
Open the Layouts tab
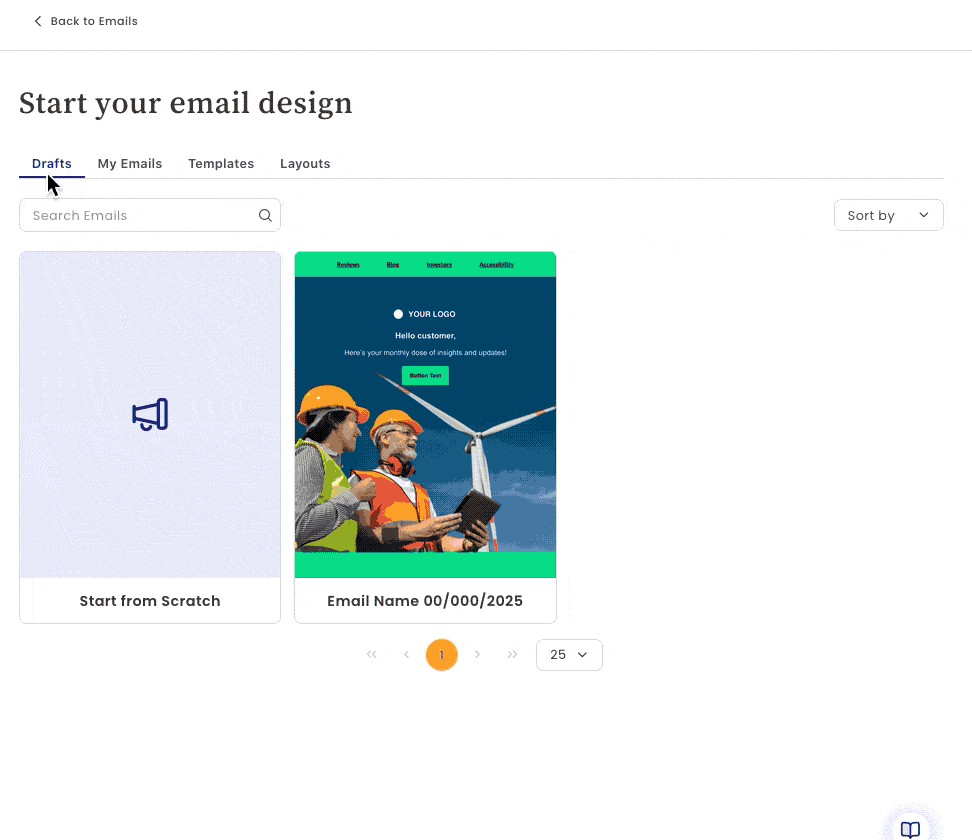[305, 164]
